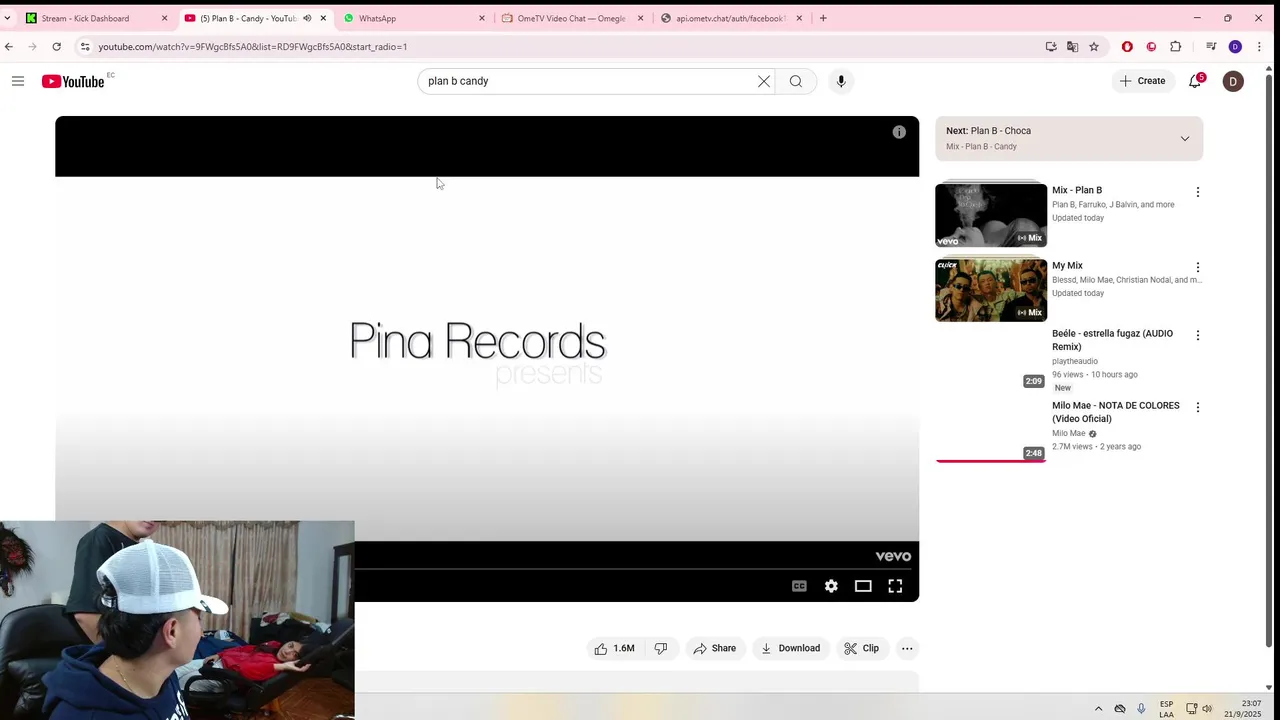Open playtheaudio channel link
Screen dimensions: 1280x720
[1075, 361]
